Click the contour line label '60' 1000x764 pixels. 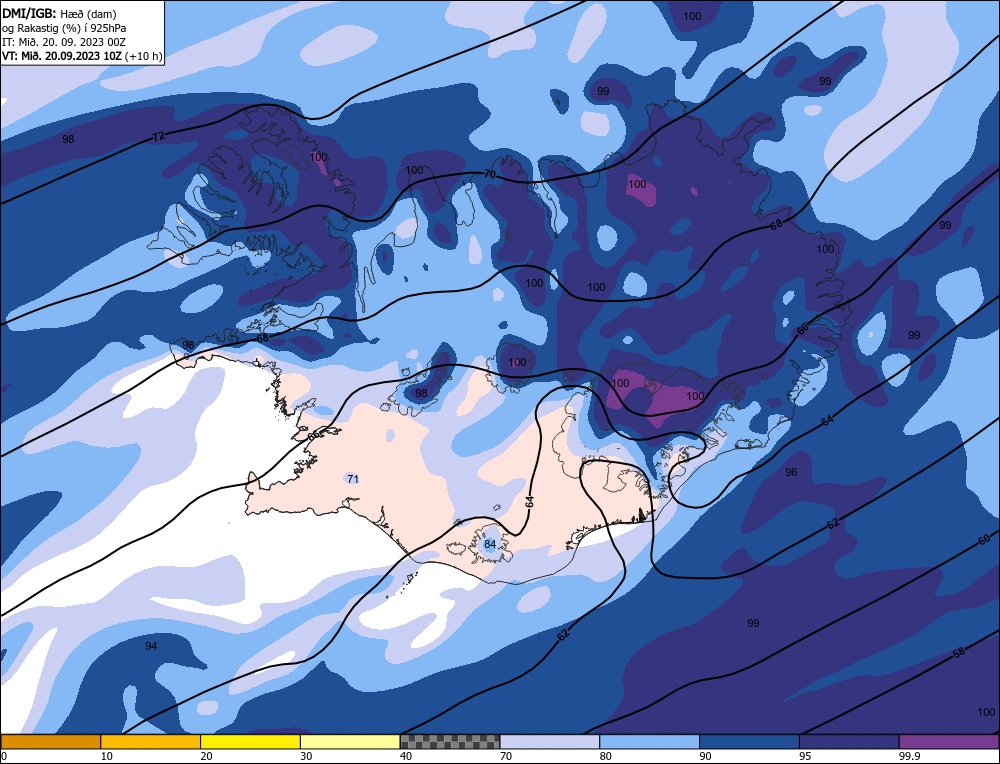[984, 540]
